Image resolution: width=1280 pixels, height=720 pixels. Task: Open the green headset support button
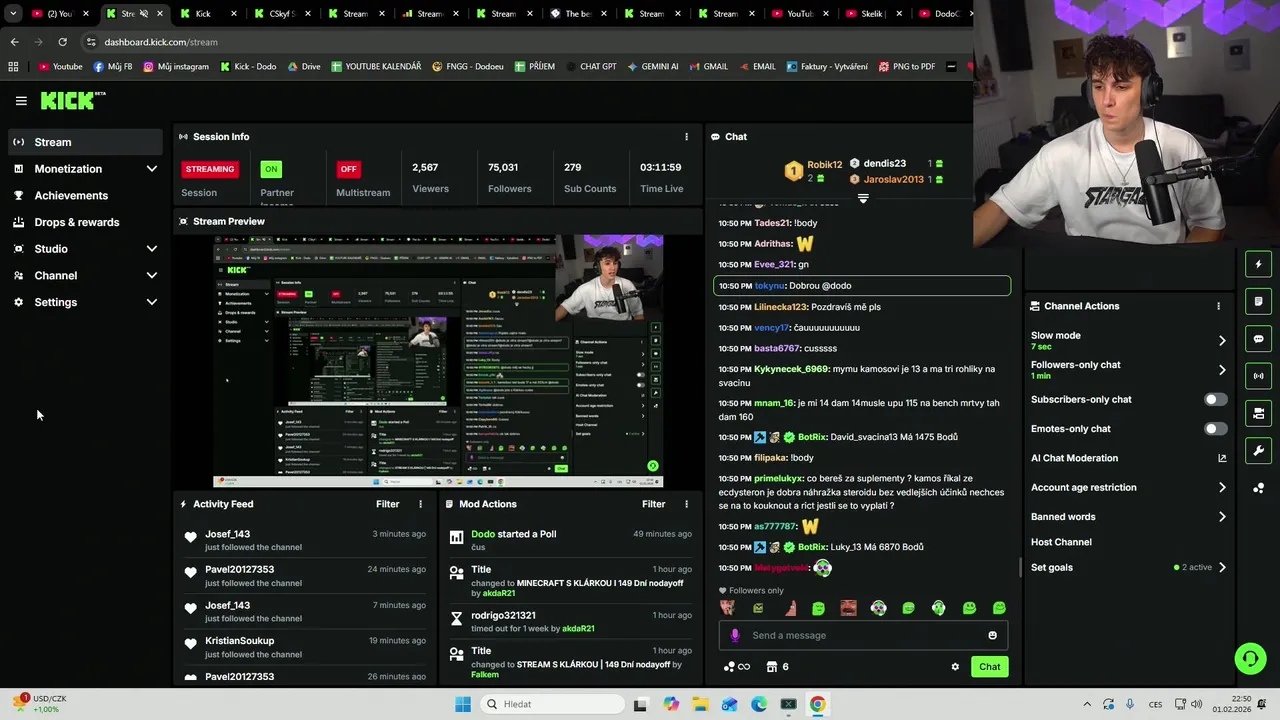[x=1250, y=658]
